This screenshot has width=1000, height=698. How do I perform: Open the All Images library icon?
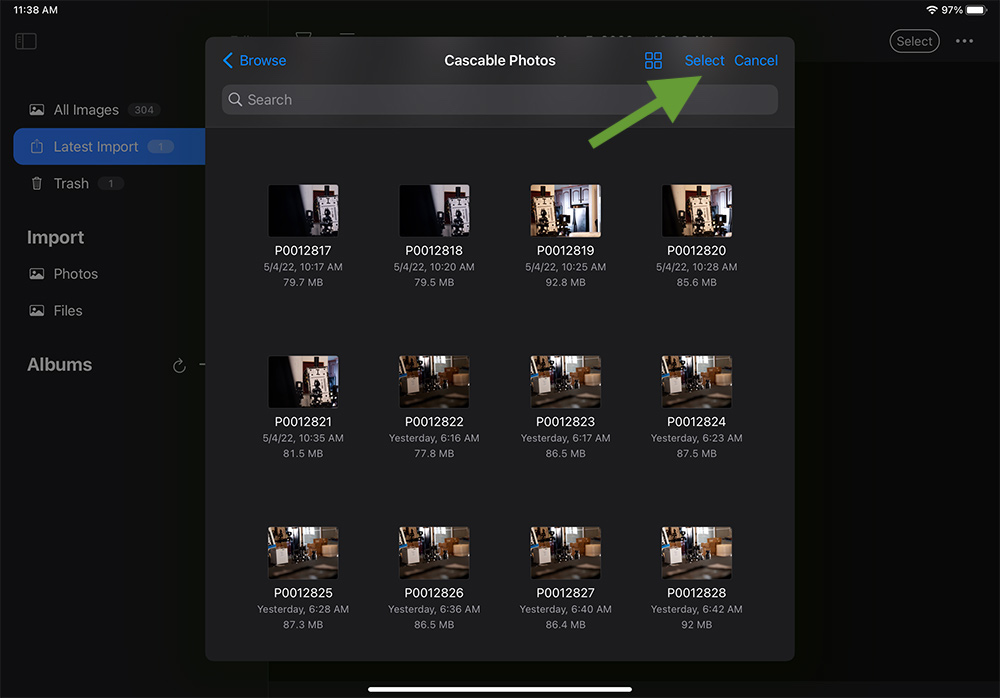coord(37,110)
